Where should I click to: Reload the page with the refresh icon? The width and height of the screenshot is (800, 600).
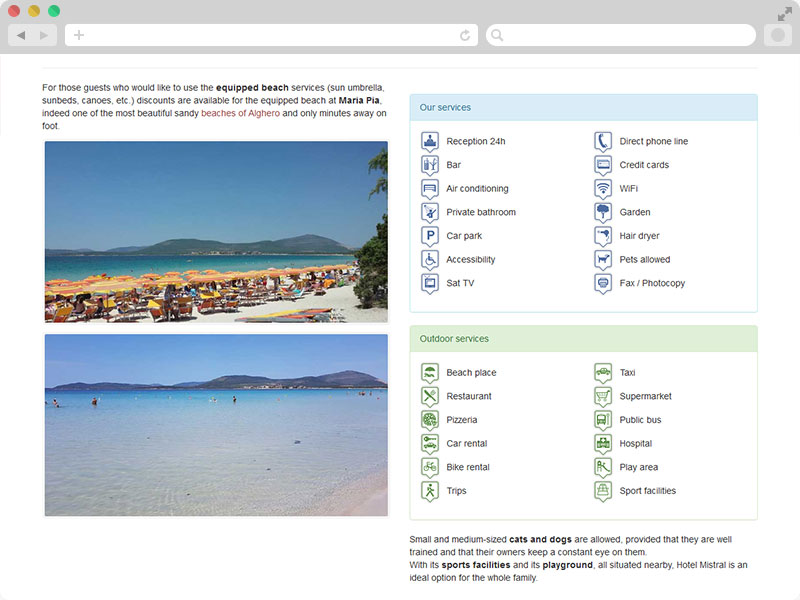pos(465,35)
